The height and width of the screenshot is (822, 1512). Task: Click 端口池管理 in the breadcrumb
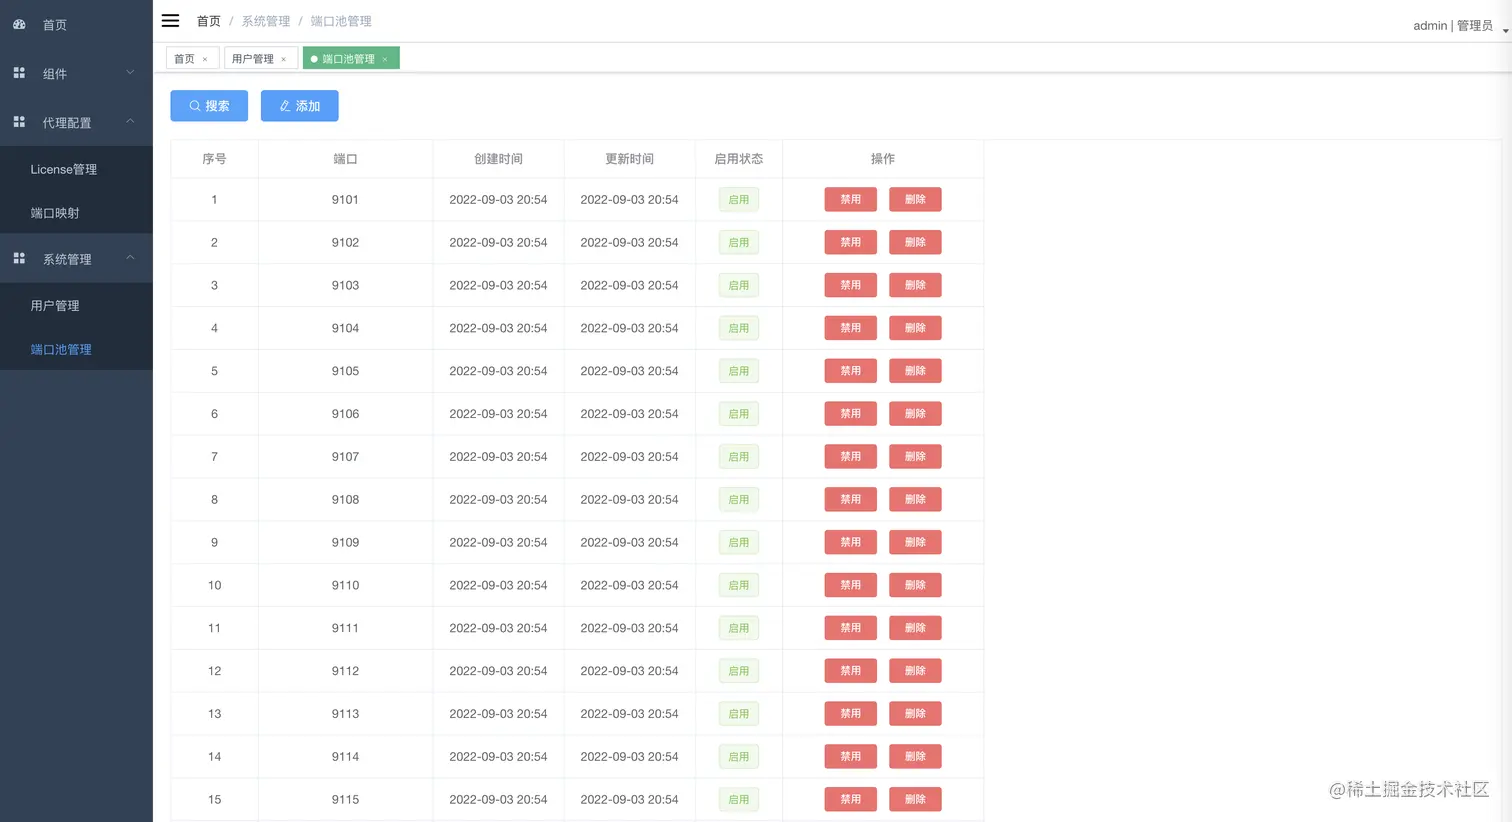[x=341, y=21]
